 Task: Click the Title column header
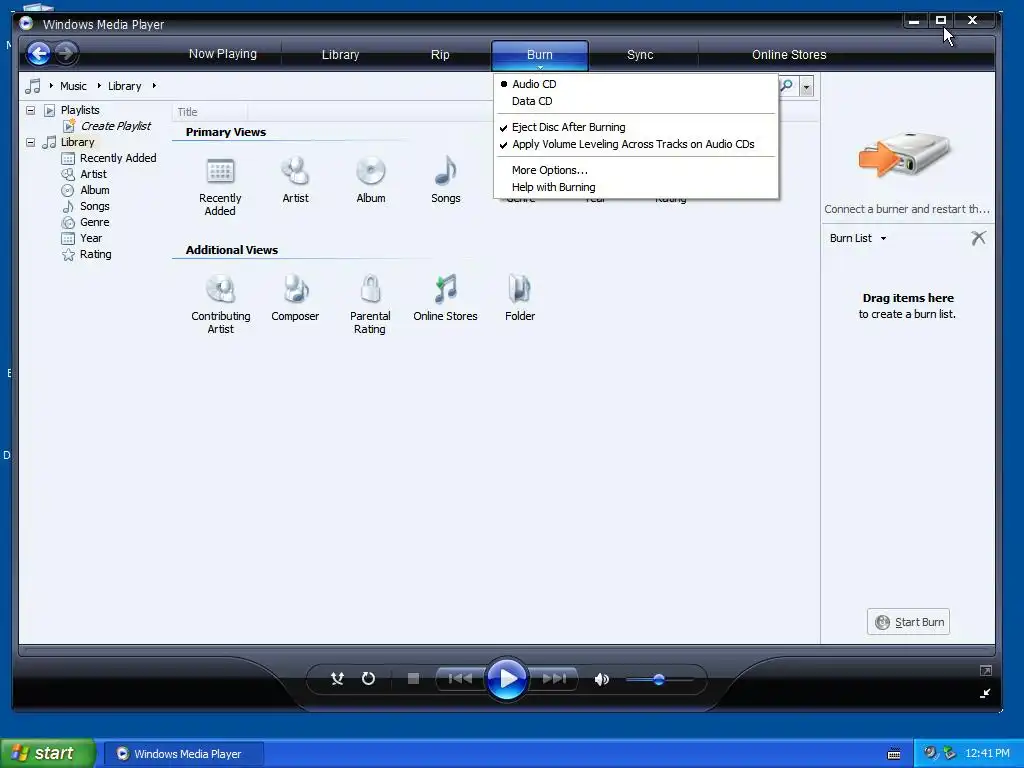tap(210, 112)
